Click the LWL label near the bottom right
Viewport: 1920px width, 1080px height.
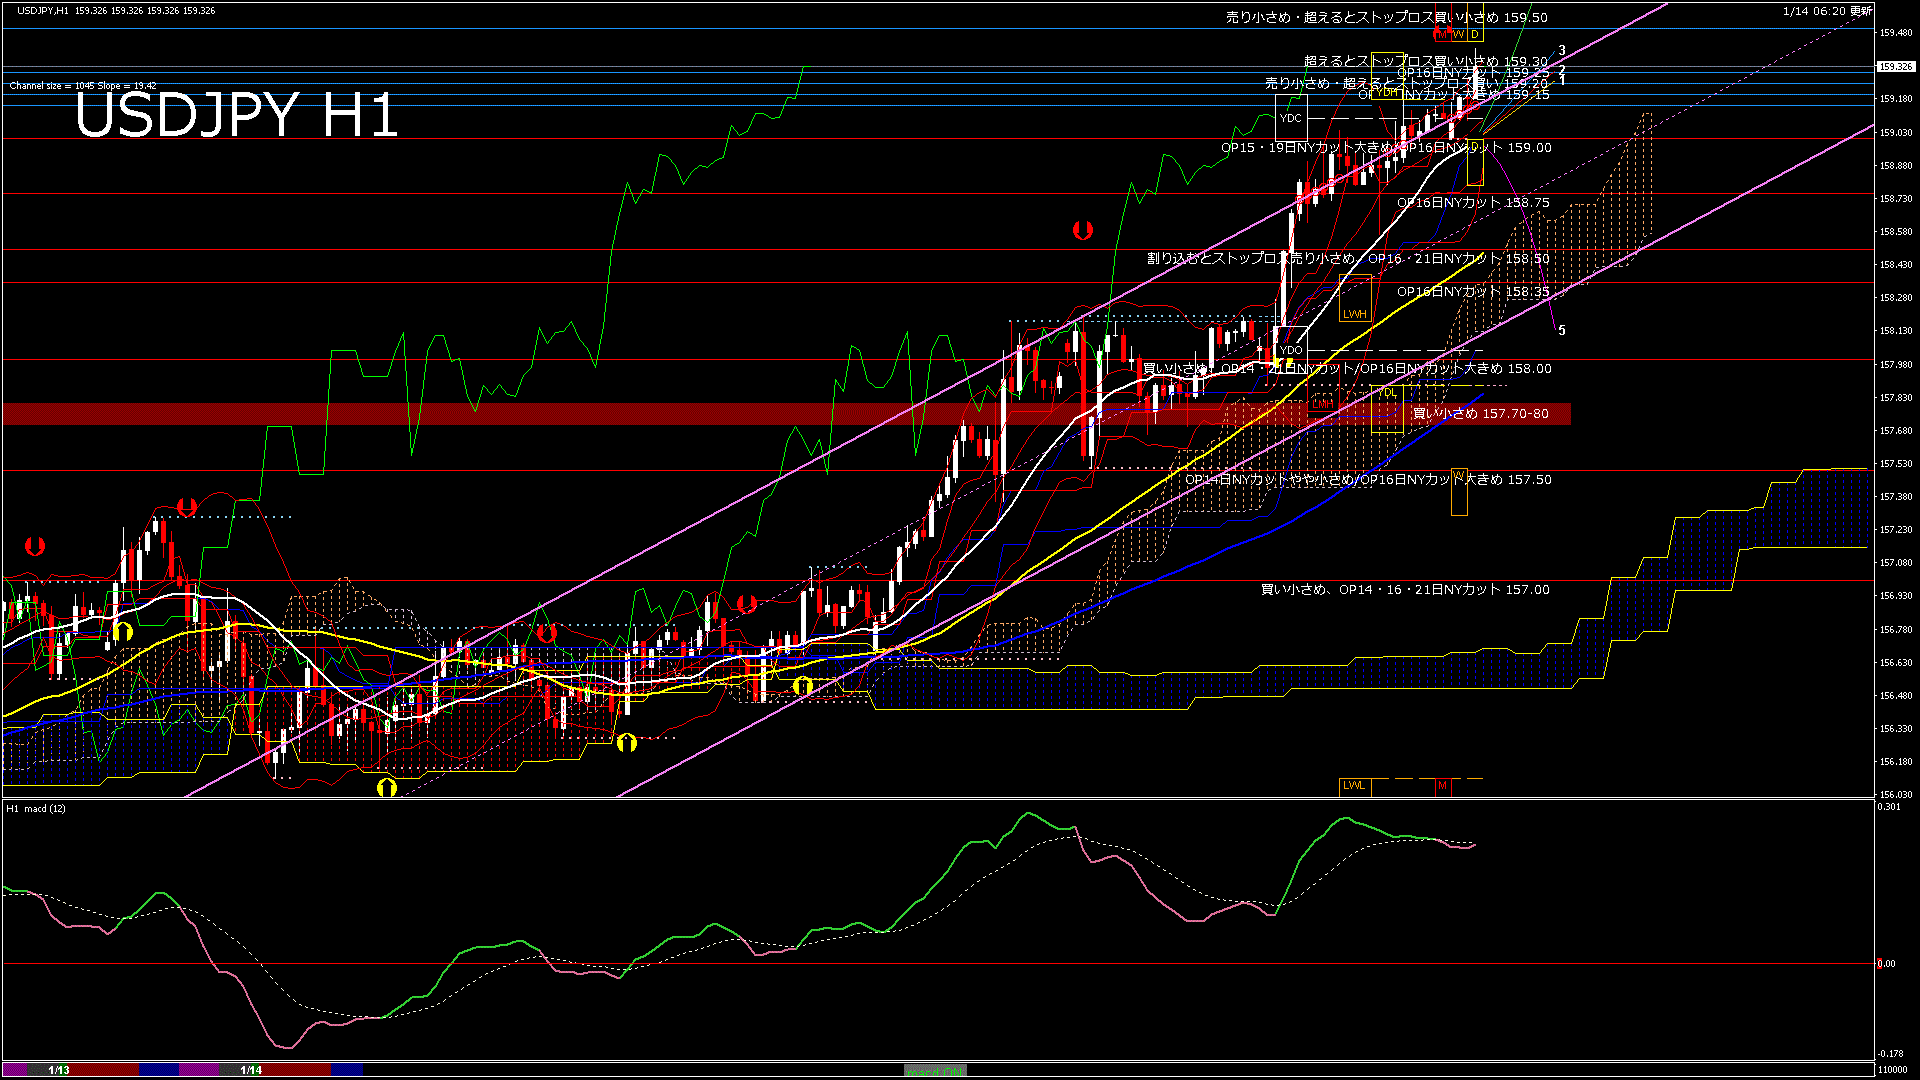(1353, 786)
